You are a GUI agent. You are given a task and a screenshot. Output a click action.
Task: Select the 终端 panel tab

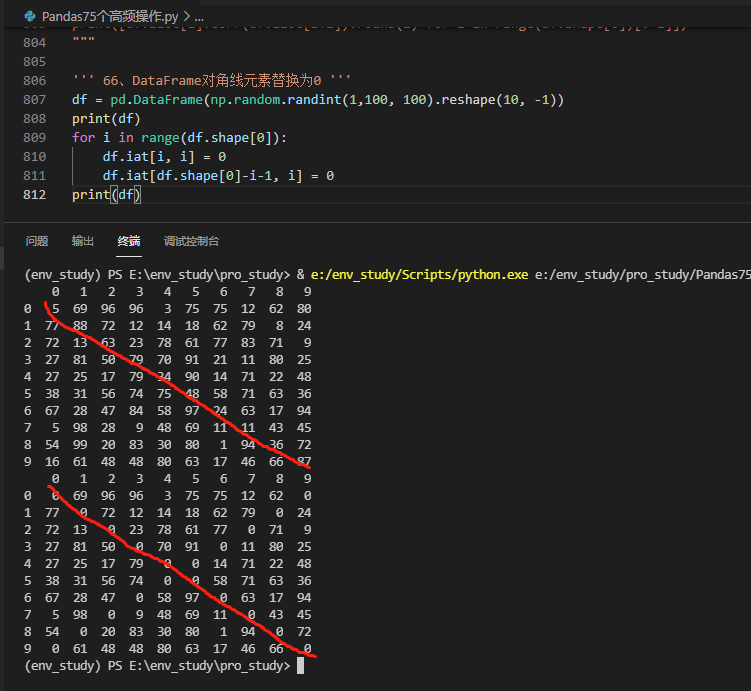[129, 241]
